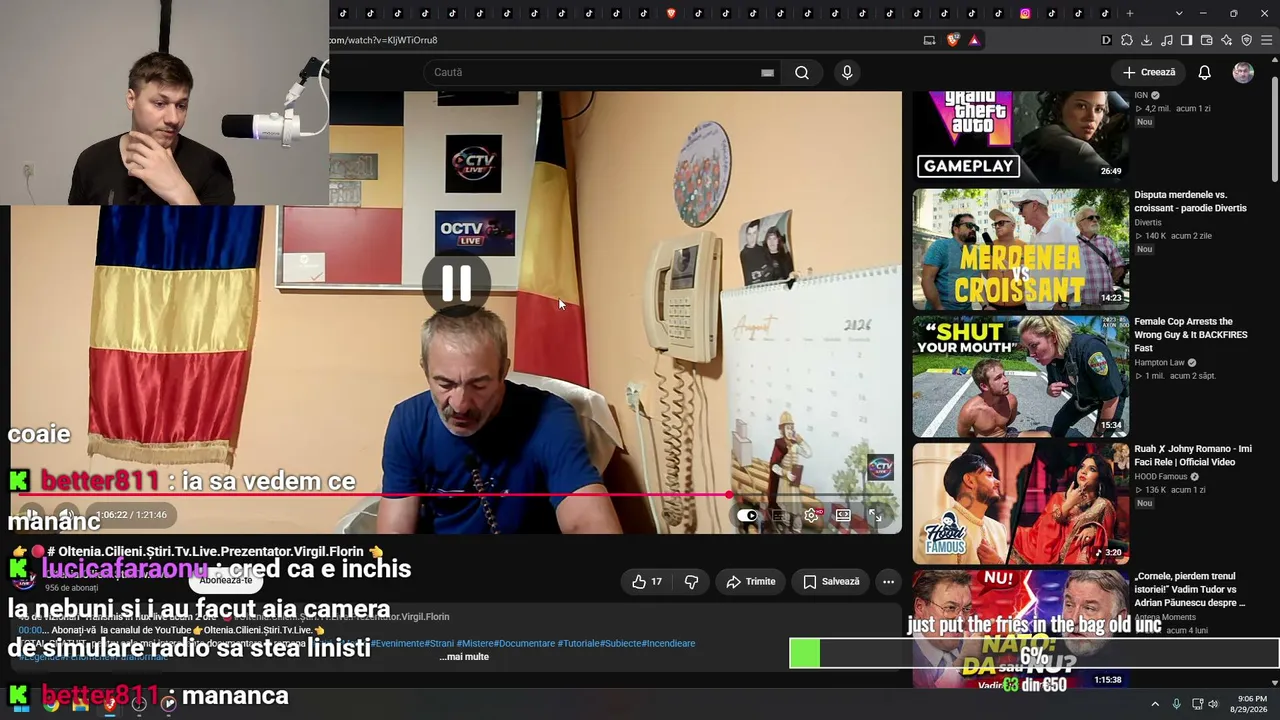Toggle subtitles on the video player
This screenshot has height=720, width=1280.
click(x=779, y=515)
